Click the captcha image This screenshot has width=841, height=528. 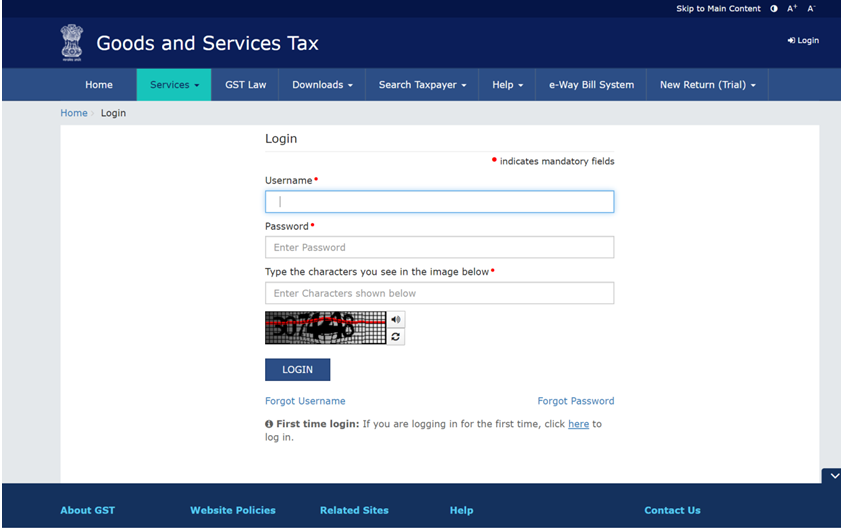pyautogui.click(x=326, y=328)
